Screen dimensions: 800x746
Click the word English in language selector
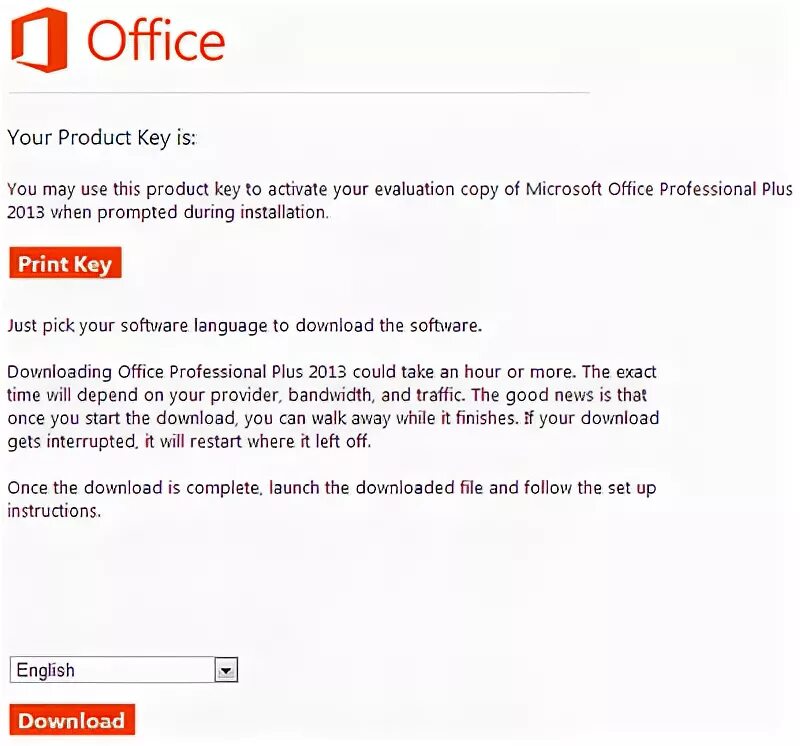pos(46,670)
